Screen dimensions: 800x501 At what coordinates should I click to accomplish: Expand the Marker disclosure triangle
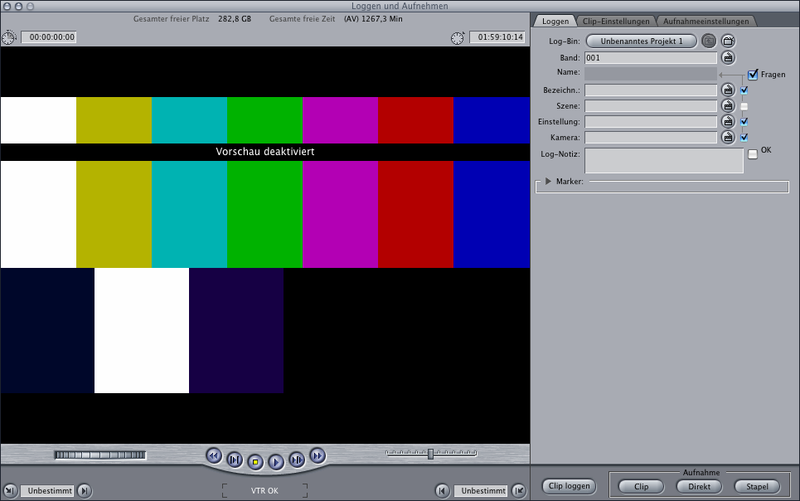[x=548, y=181]
